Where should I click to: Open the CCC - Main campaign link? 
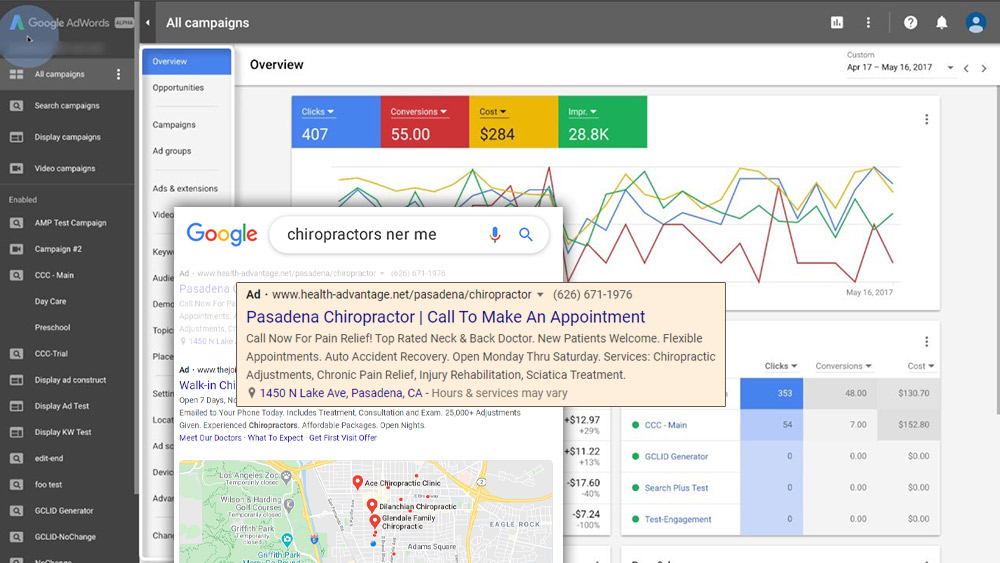tap(665, 425)
